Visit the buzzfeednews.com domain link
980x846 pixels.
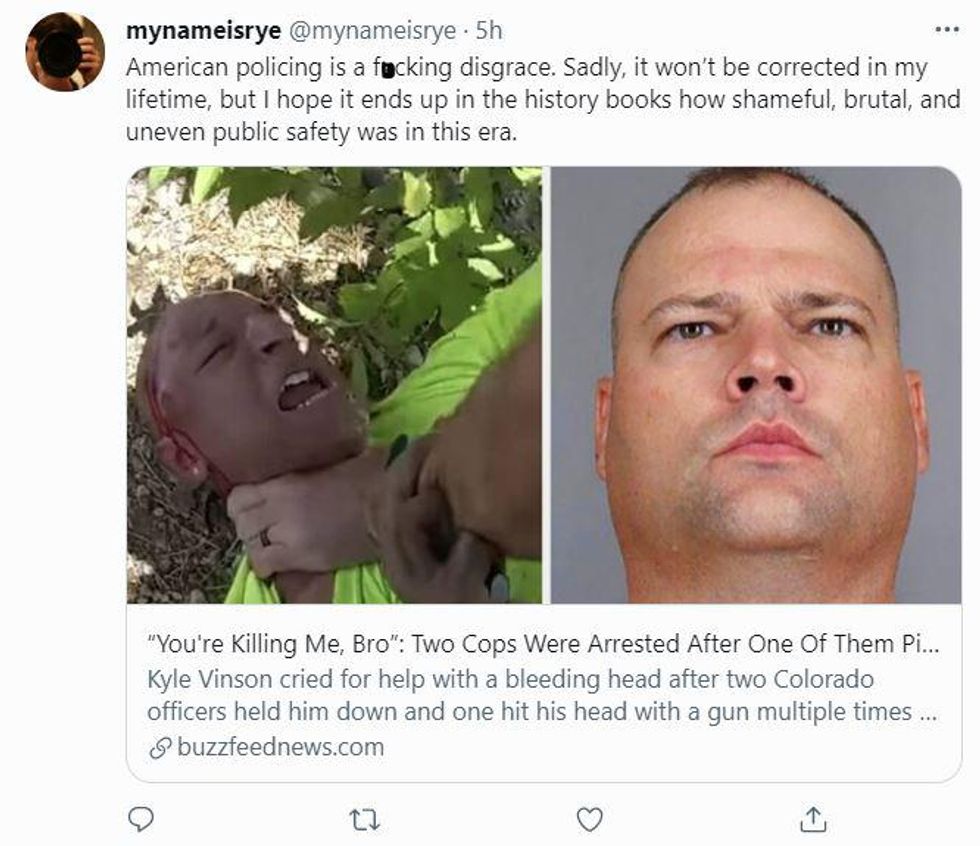pyautogui.click(x=280, y=747)
